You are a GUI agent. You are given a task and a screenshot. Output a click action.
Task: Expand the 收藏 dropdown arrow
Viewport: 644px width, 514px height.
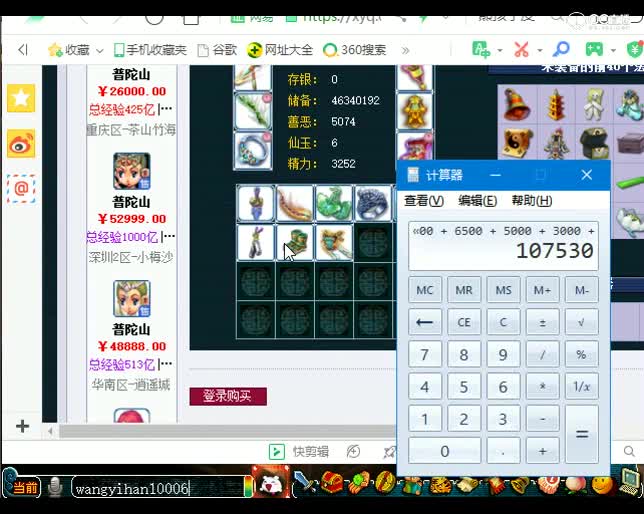100,51
